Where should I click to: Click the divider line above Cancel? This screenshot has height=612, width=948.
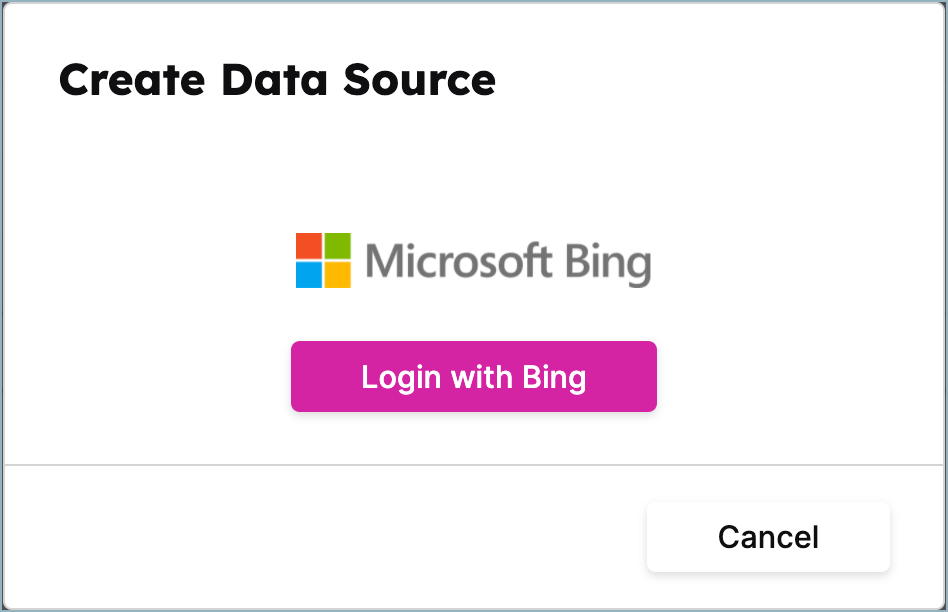474,463
